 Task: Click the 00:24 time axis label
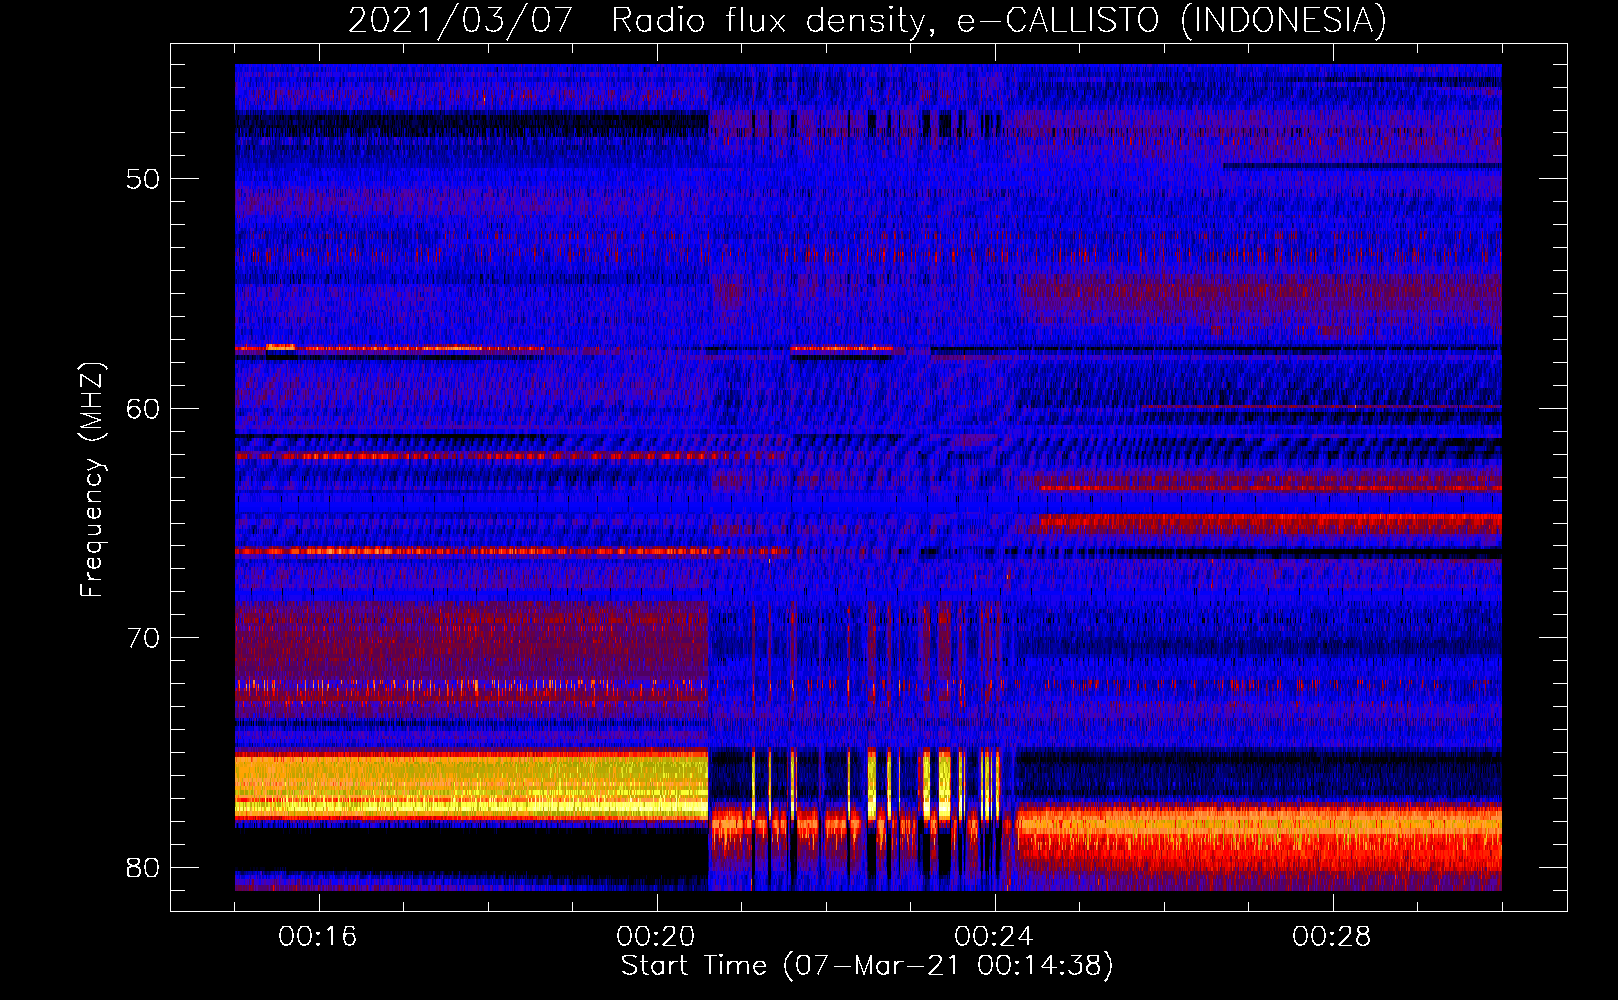pyautogui.click(x=994, y=937)
